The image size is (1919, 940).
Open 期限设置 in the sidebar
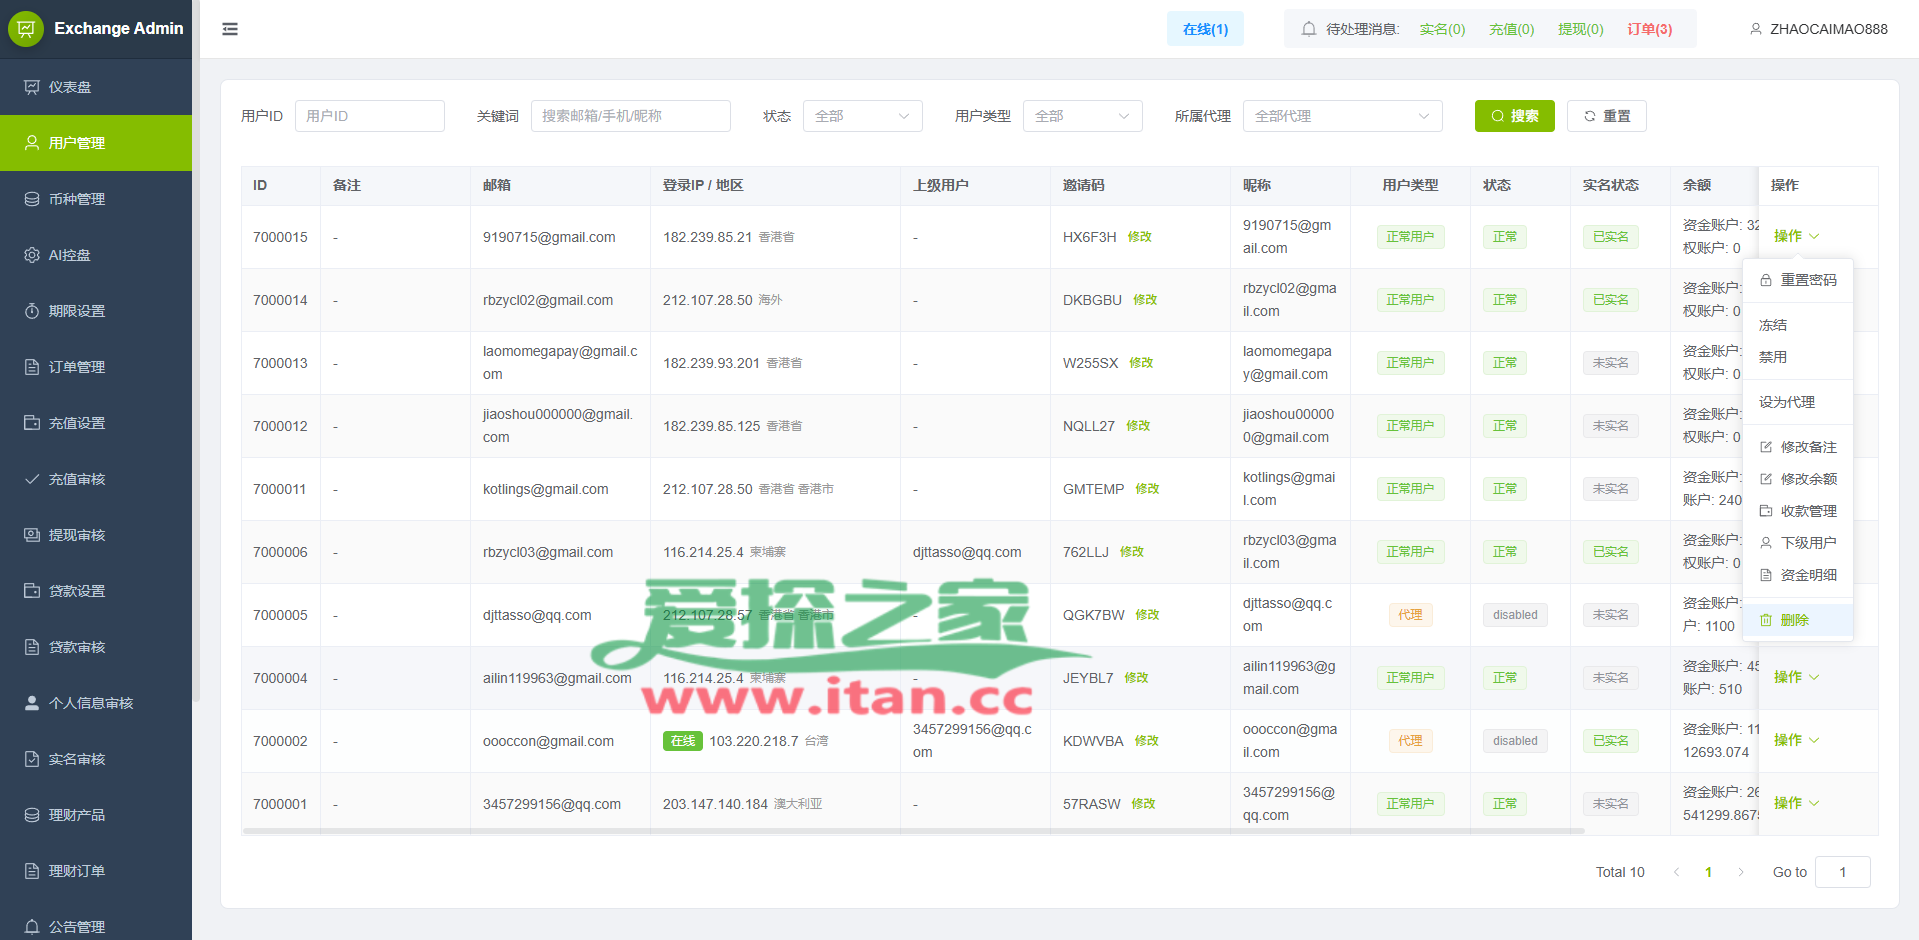tap(77, 311)
